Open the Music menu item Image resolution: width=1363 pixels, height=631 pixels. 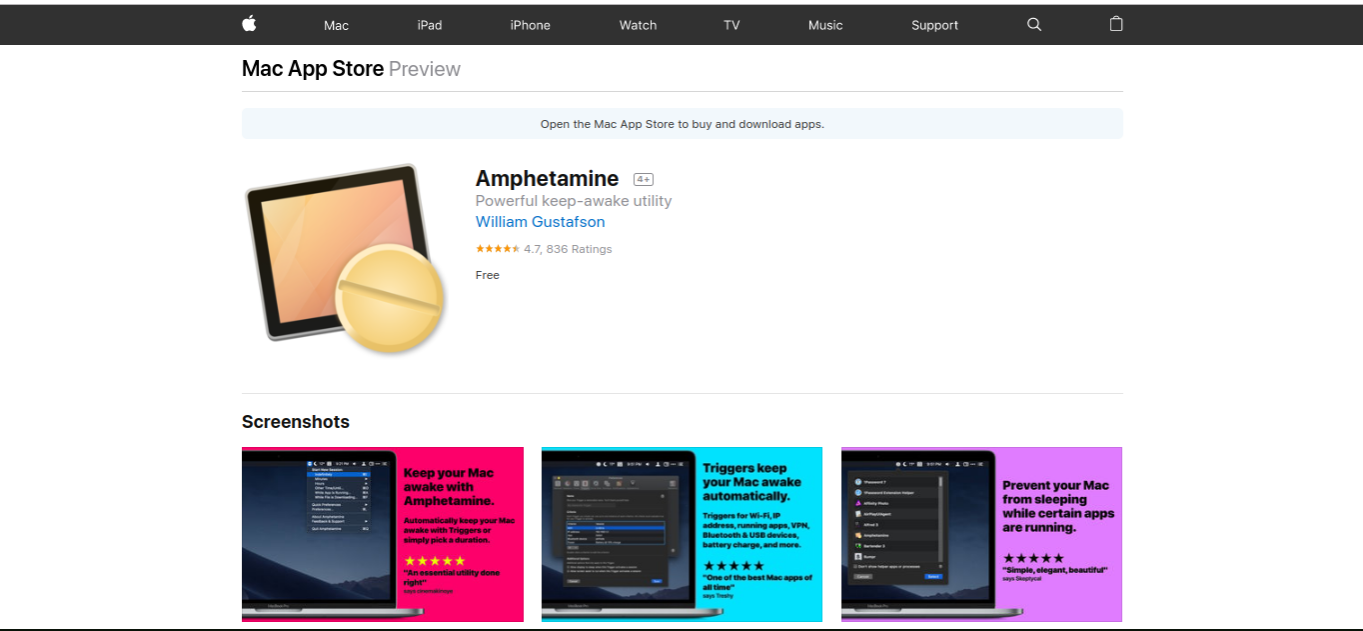(x=826, y=25)
